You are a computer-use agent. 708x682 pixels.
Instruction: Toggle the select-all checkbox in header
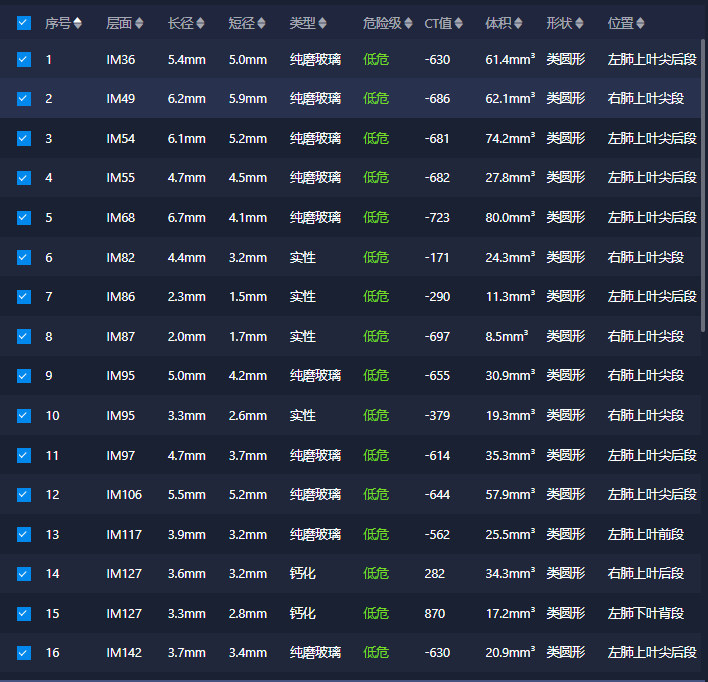24,23
